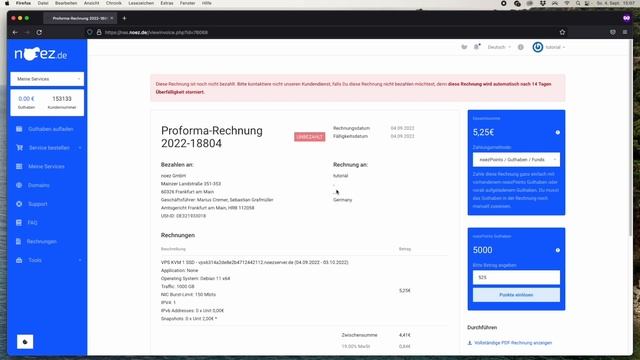
Task: Open the Deutsch language dropdown
Action: click(x=499, y=47)
